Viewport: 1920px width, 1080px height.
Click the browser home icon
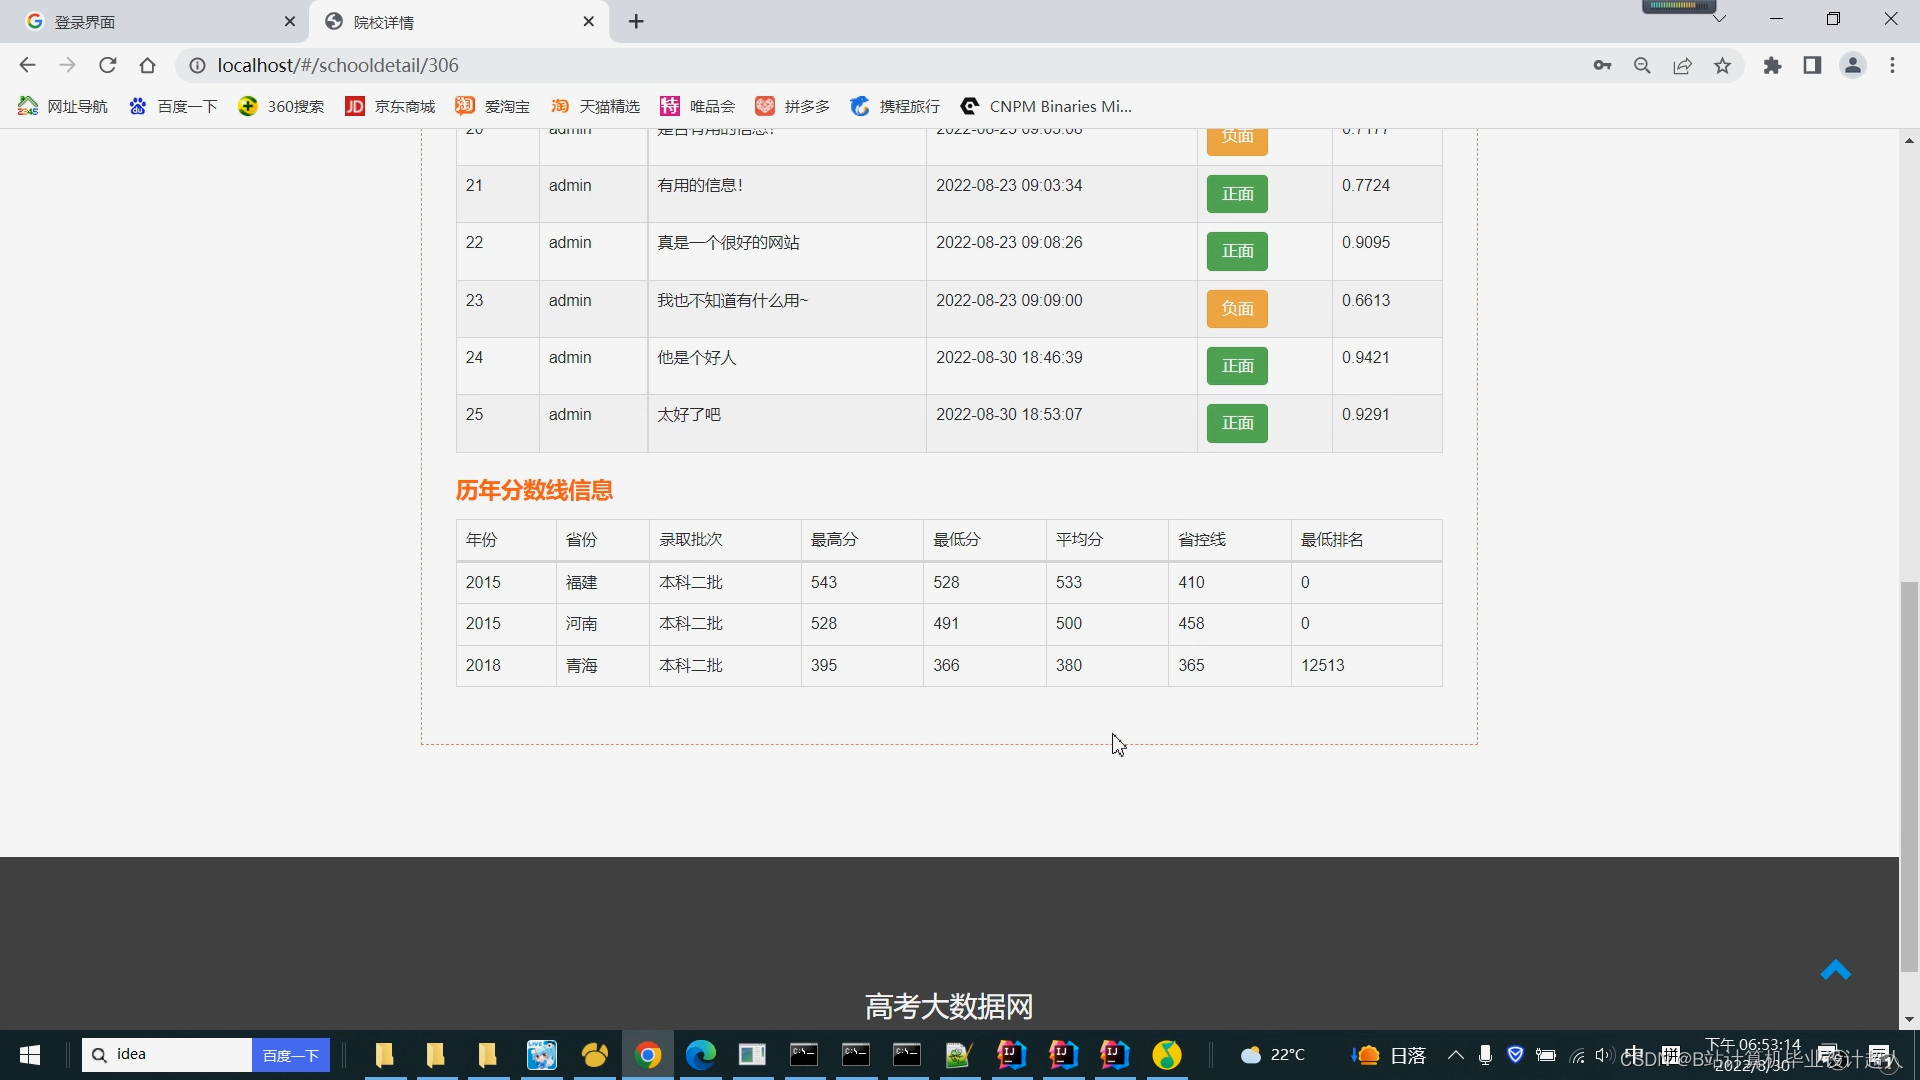(148, 66)
